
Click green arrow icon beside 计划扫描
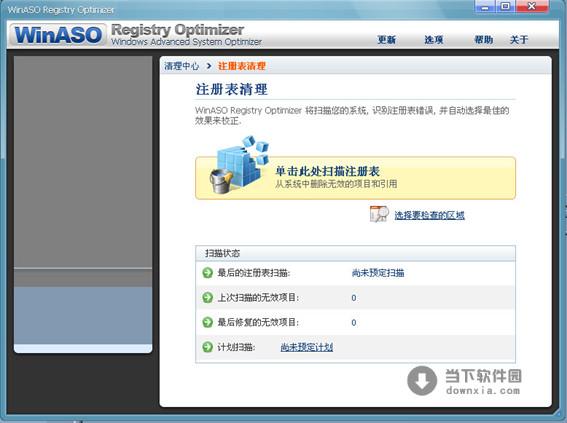point(208,347)
